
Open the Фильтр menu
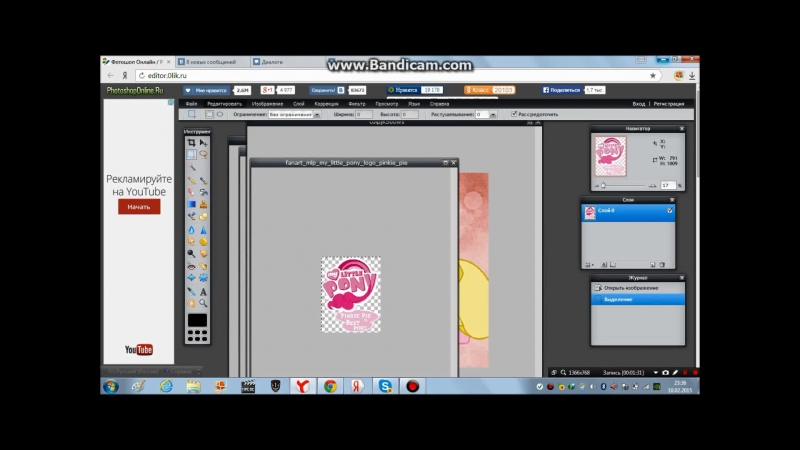[357, 104]
